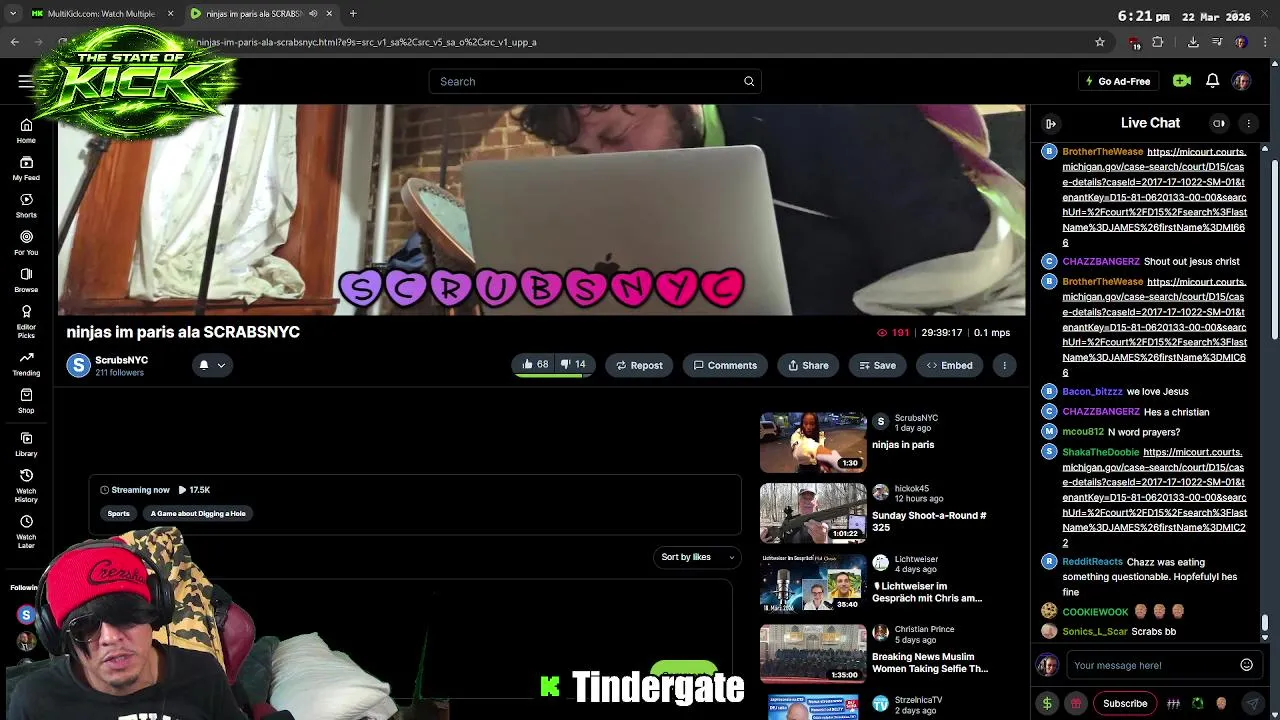Click the red gift subscription icon
This screenshot has height=720, width=1280.
coord(1076,703)
